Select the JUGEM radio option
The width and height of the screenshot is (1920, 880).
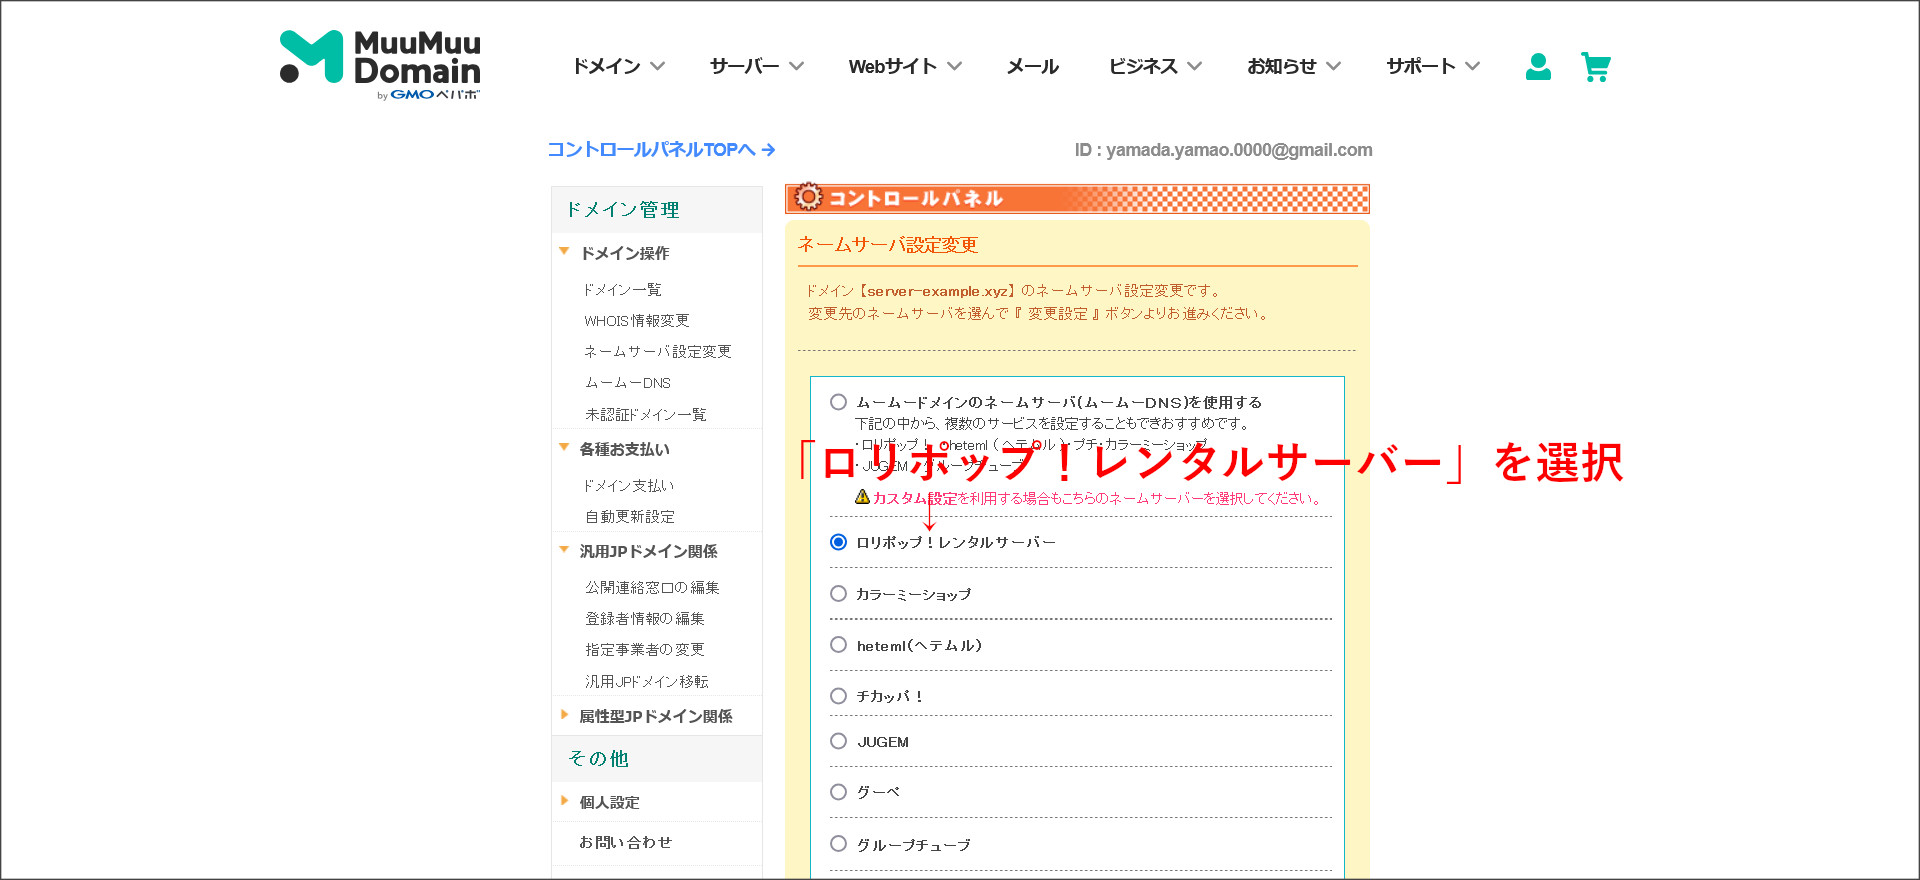[838, 741]
